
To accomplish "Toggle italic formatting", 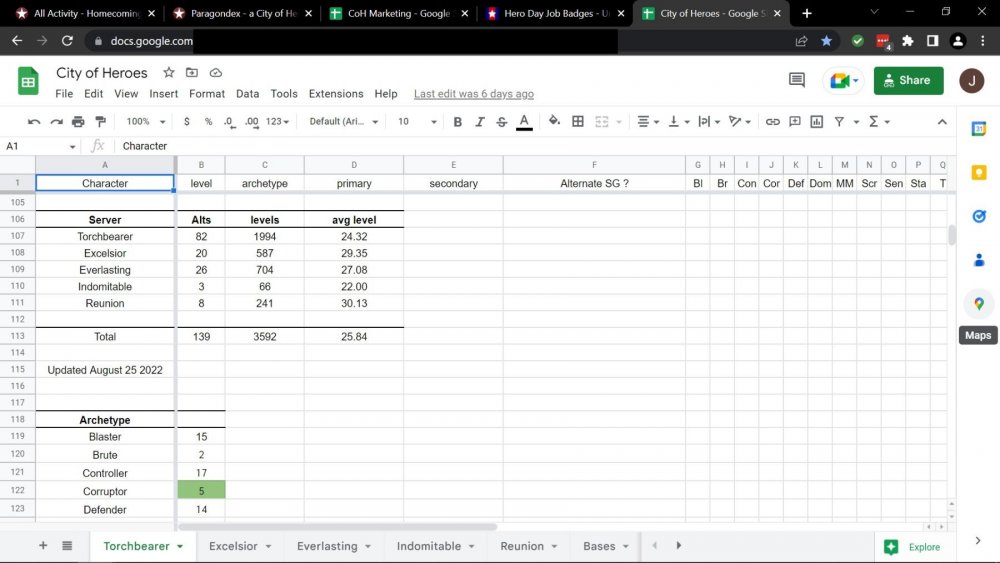I will pos(479,121).
